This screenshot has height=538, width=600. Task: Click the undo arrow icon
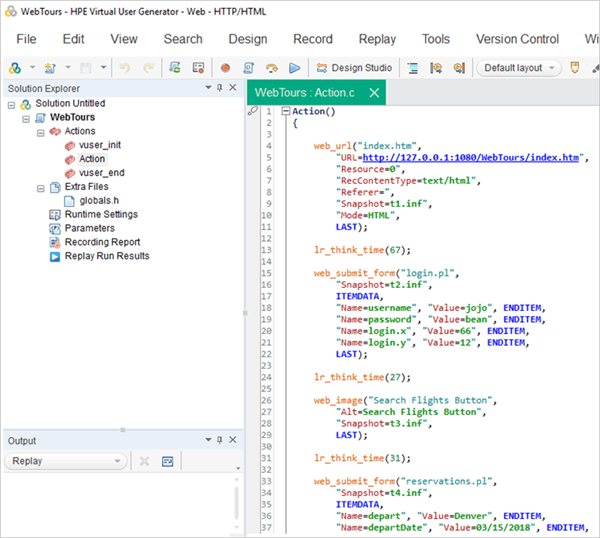pos(124,68)
